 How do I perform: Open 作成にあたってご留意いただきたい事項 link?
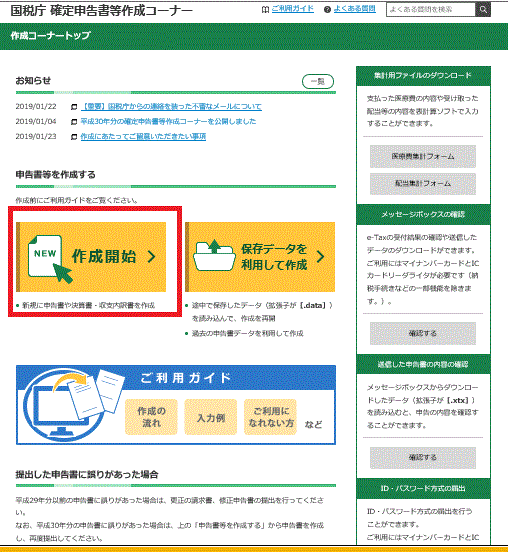[x=143, y=136]
